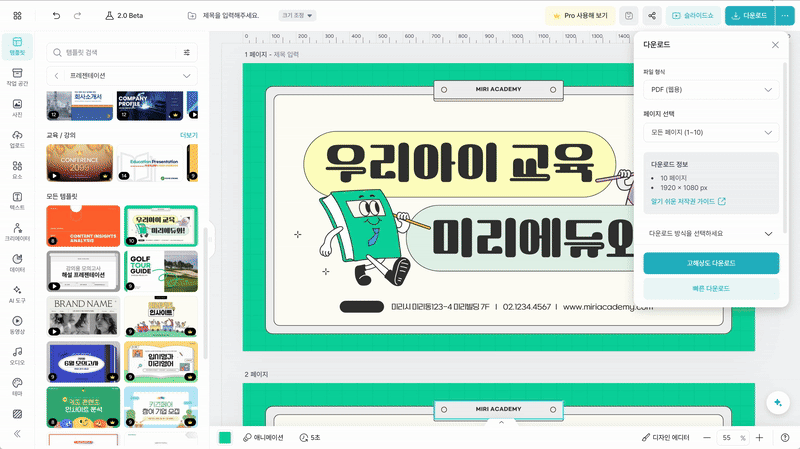This screenshot has height=449, width=800.
Task: Collapse the left sidebar with double chevron
Action: coord(17,433)
